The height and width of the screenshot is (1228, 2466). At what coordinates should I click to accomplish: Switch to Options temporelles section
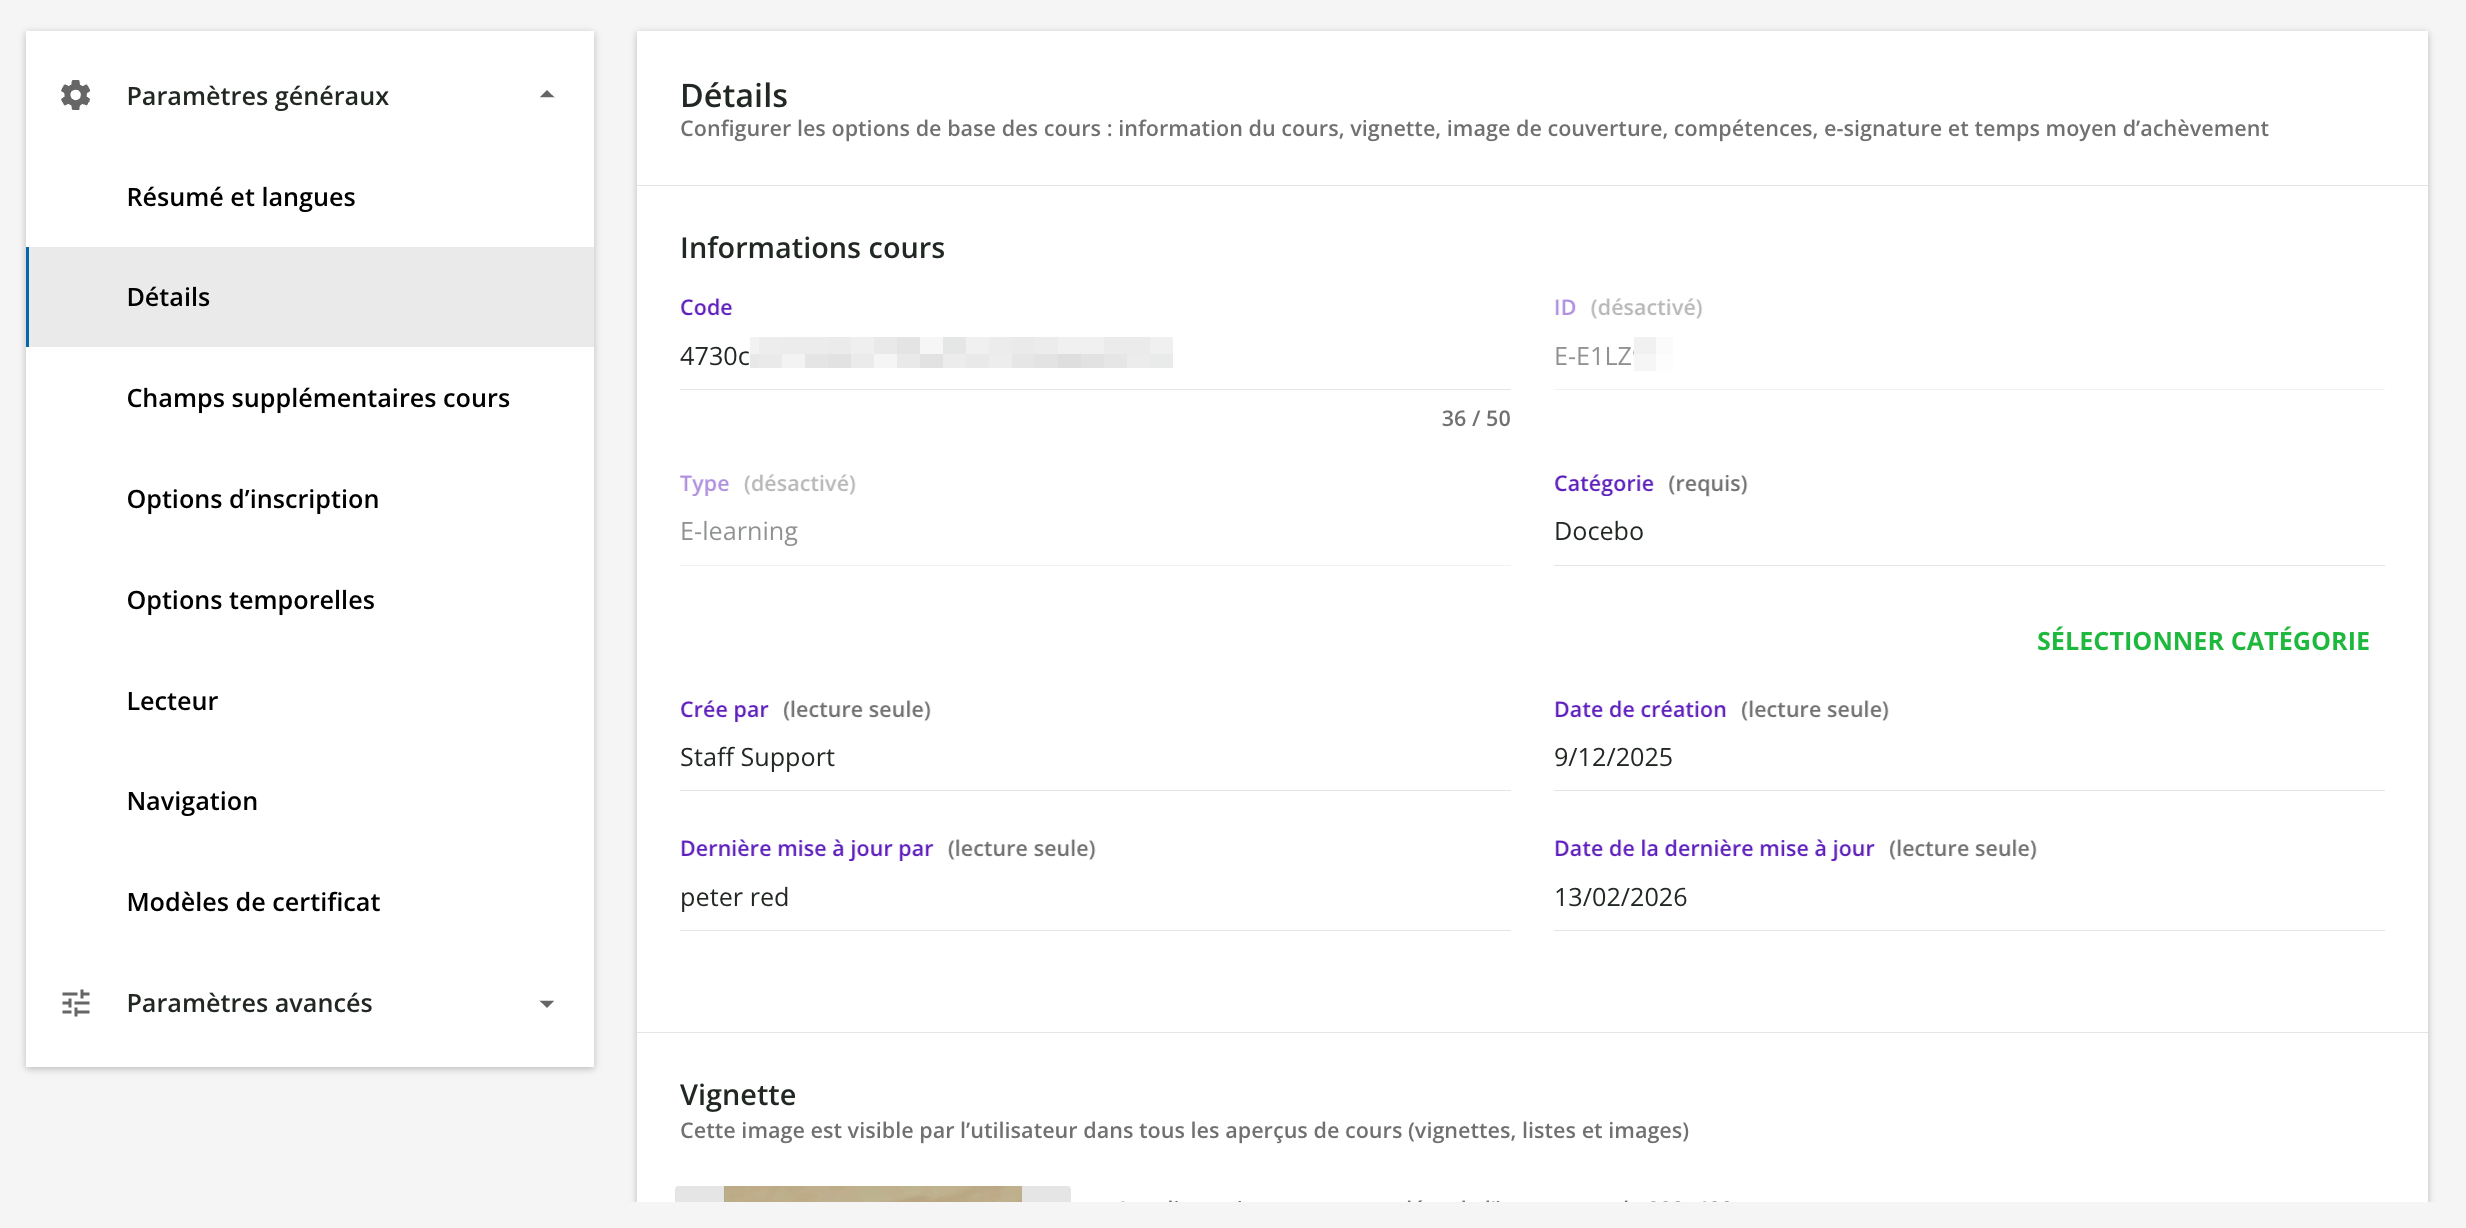[x=251, y=600]
